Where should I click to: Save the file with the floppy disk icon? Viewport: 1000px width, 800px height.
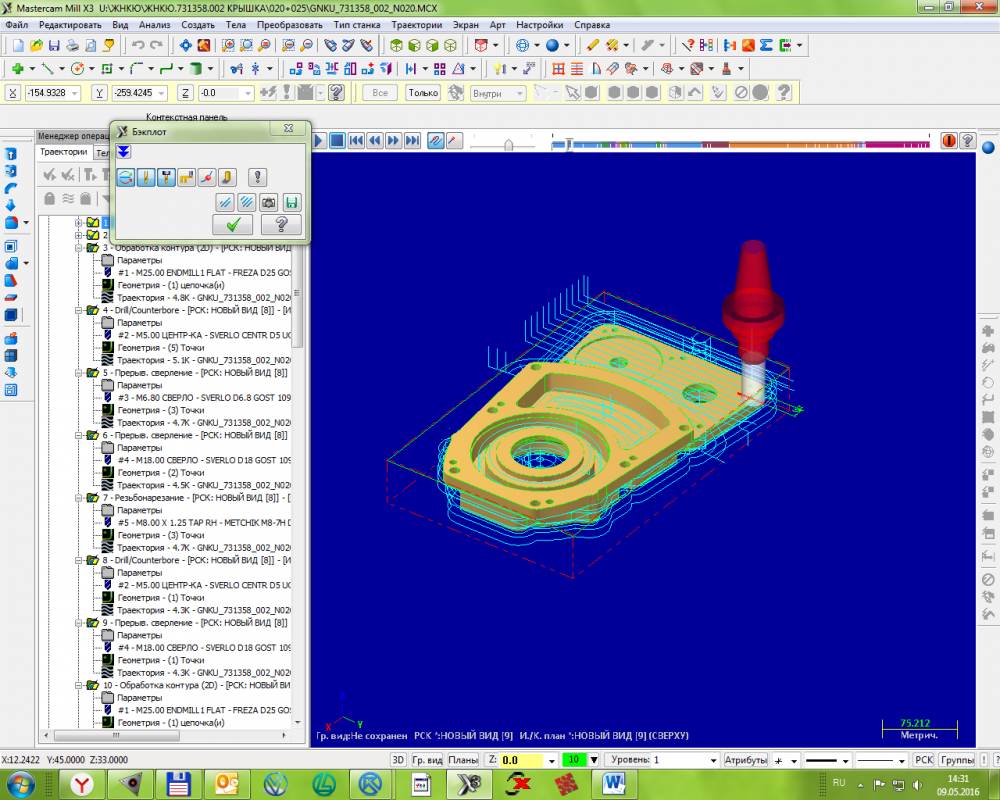[54, 45]
